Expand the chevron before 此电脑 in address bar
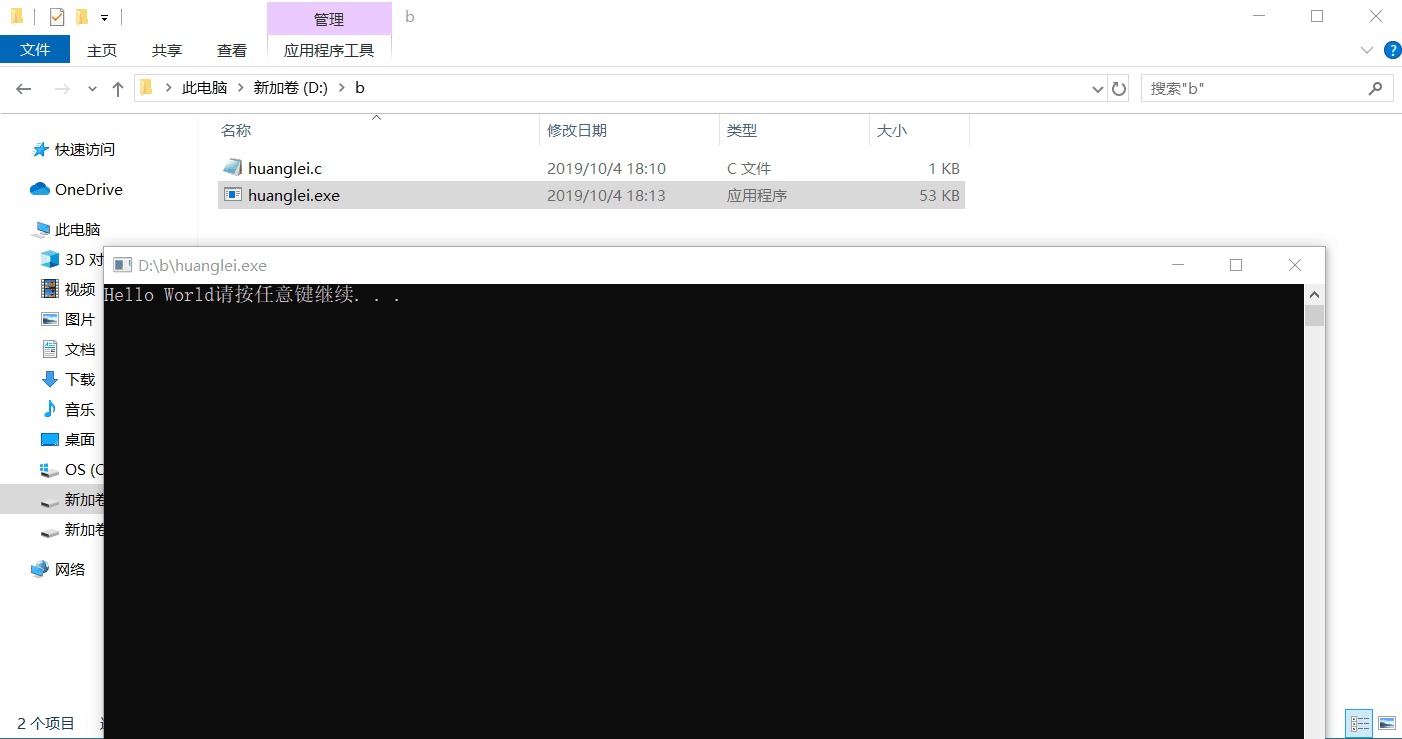1402x739 pixels. point(167,88)
